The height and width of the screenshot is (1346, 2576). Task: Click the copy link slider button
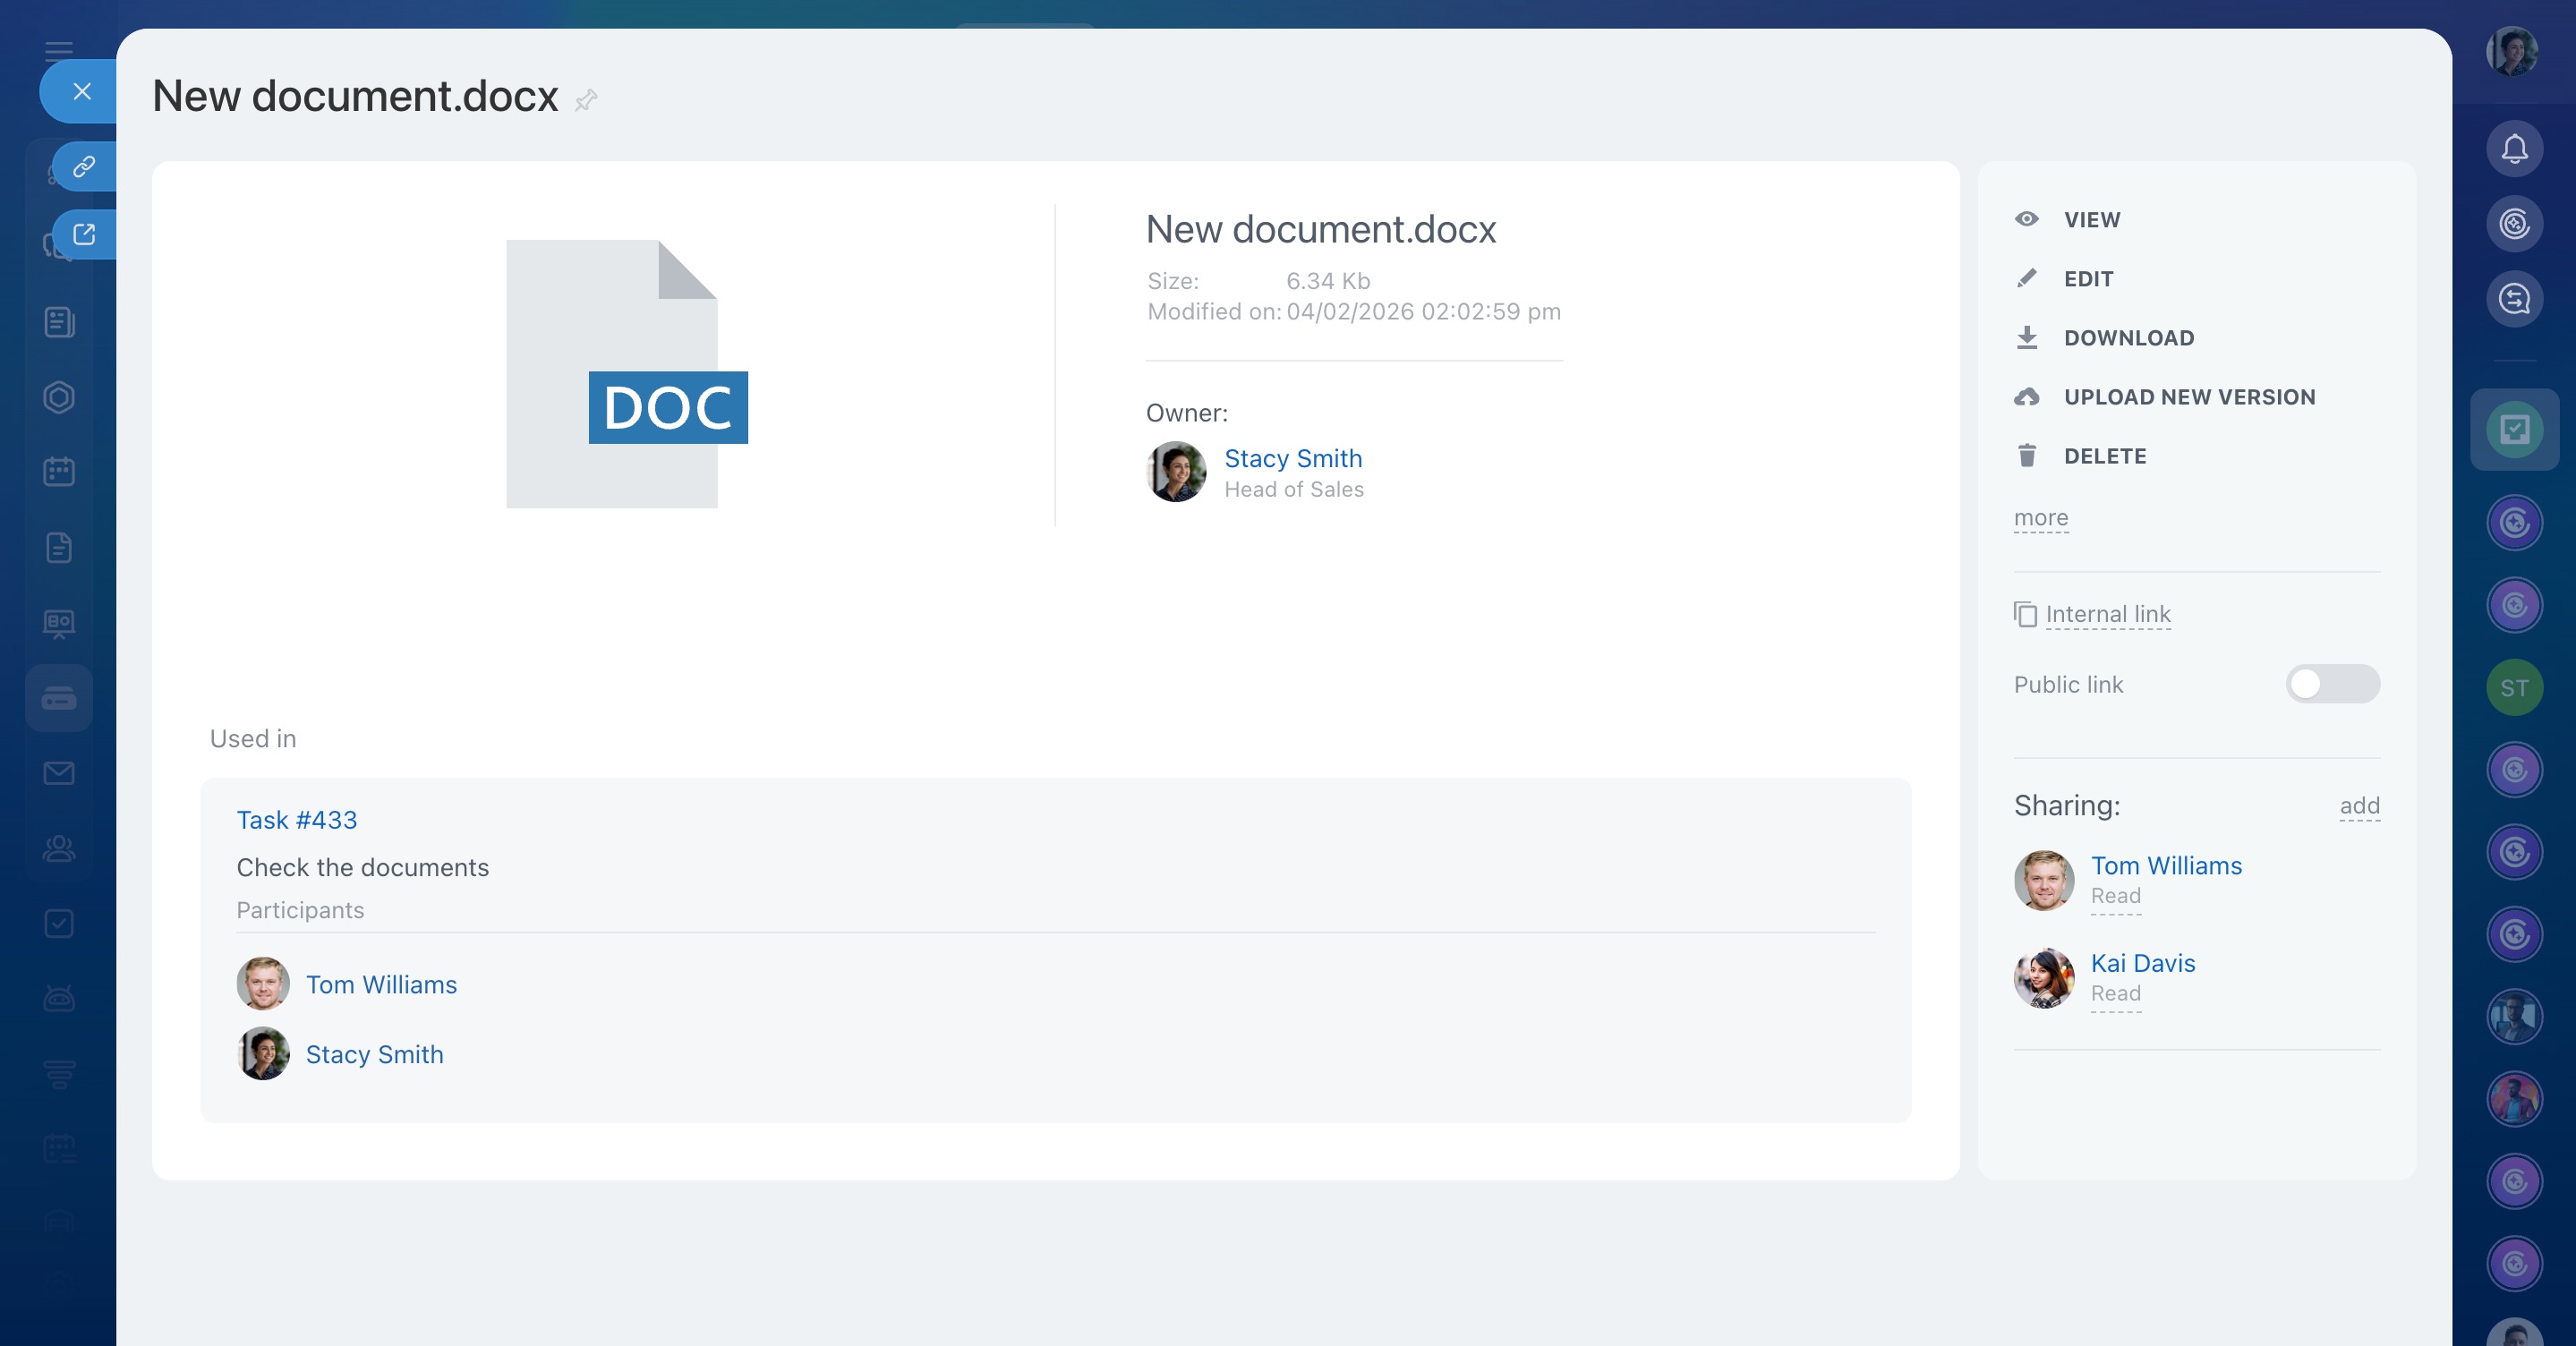pos(84,166)
